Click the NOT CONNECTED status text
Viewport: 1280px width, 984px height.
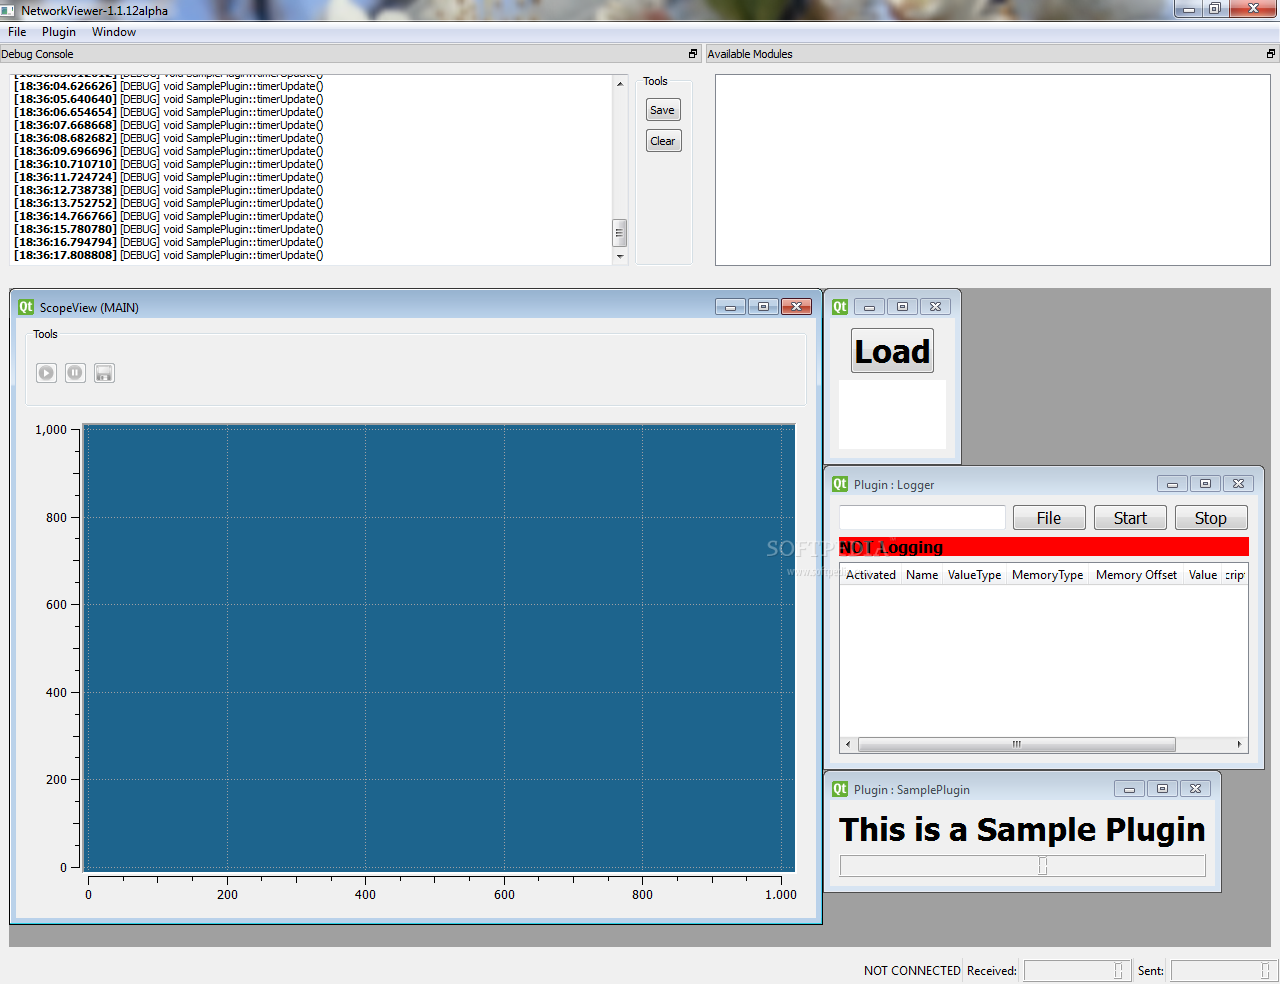(x=912, y=970)
